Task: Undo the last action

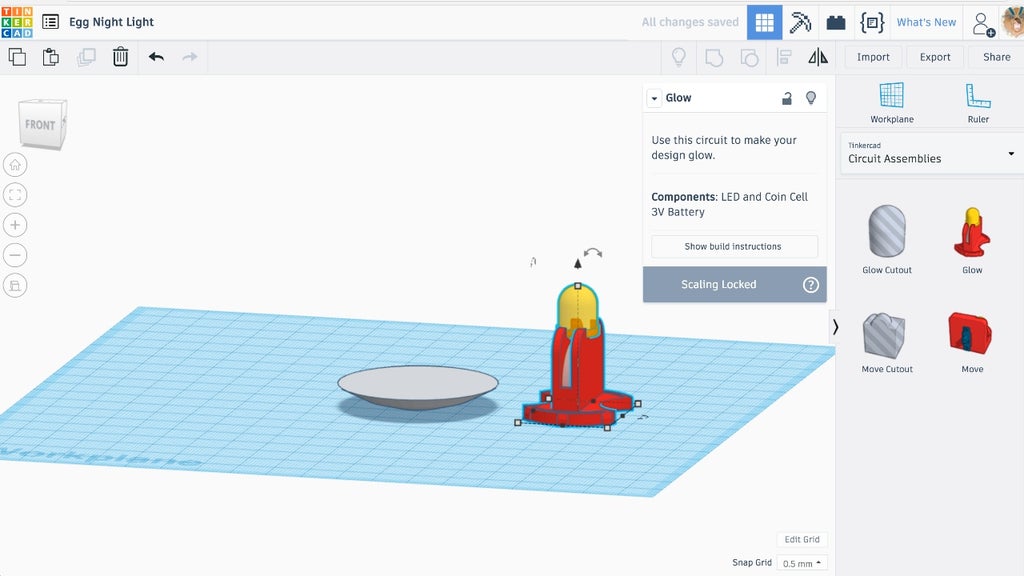Action: [x=156, y=57]
